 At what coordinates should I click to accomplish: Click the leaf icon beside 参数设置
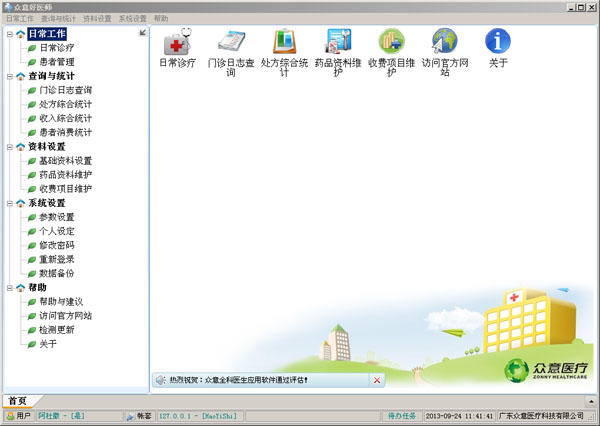click(32, 217)
